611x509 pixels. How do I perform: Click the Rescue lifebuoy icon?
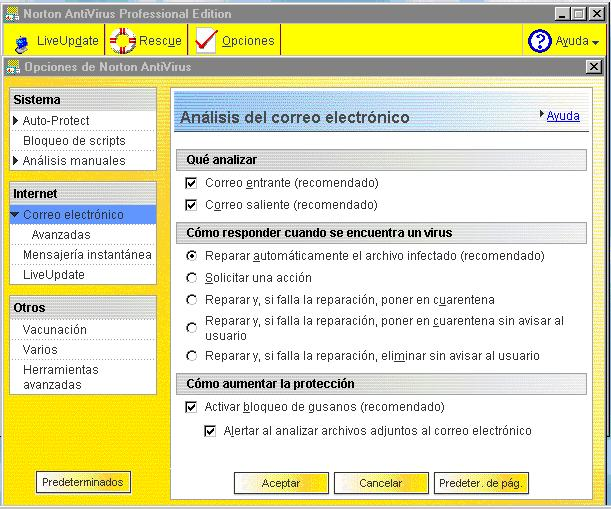[x=122, y=41]
